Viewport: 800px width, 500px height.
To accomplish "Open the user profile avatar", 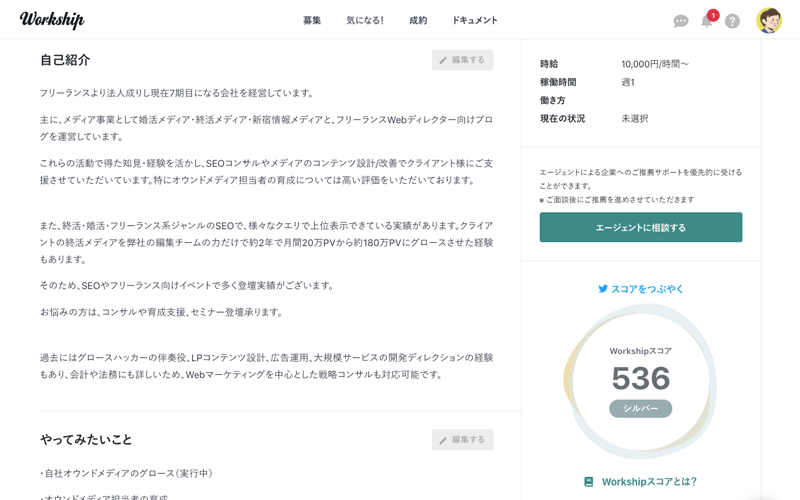I will [769, 21].
